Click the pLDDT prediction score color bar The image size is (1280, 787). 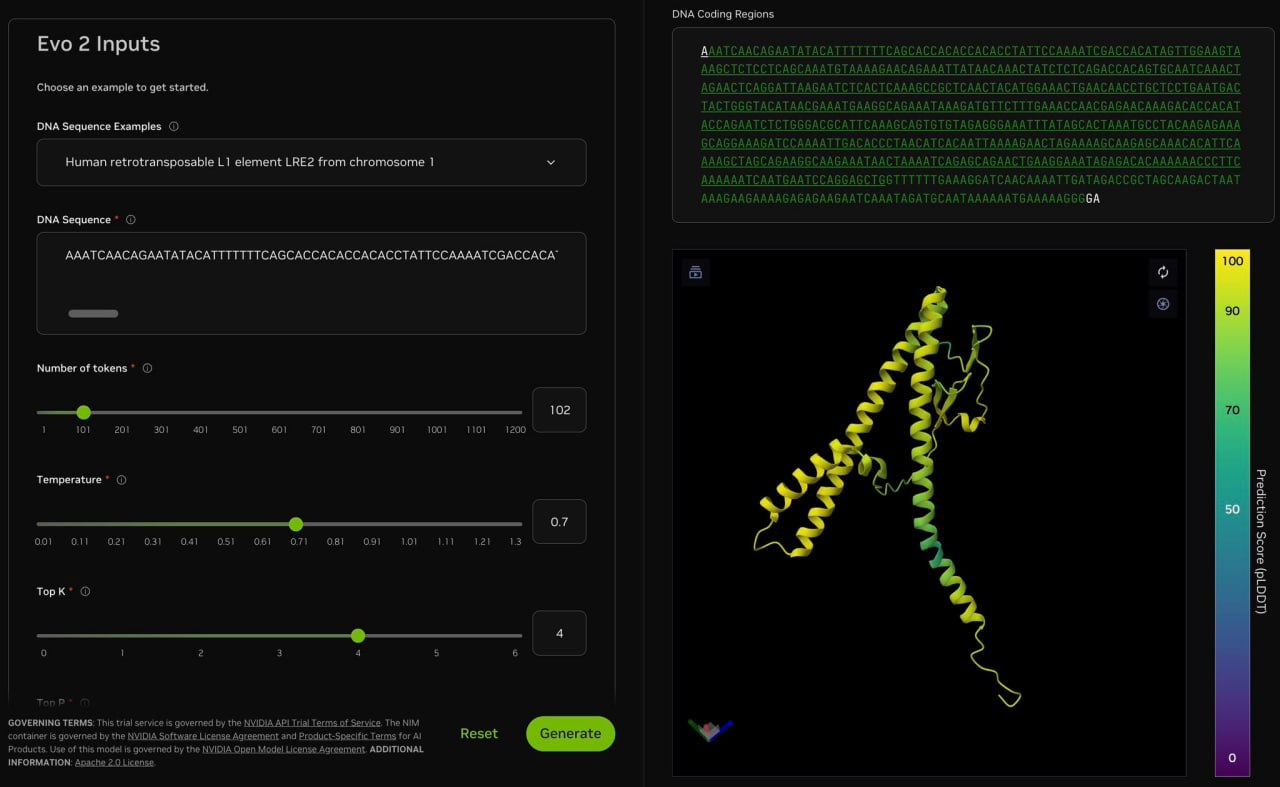point(1232,513)
